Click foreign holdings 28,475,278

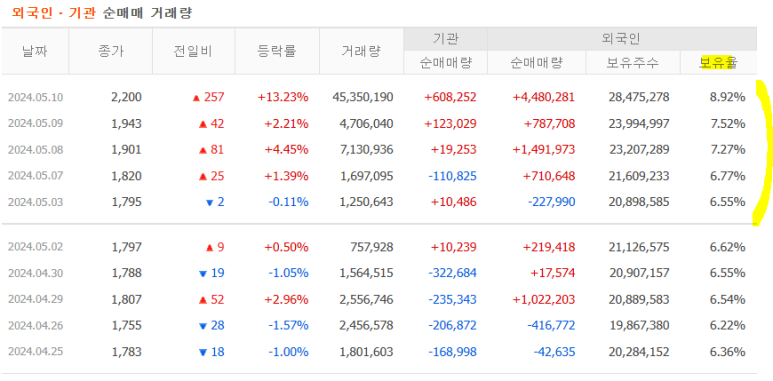(x=639, y=97)
